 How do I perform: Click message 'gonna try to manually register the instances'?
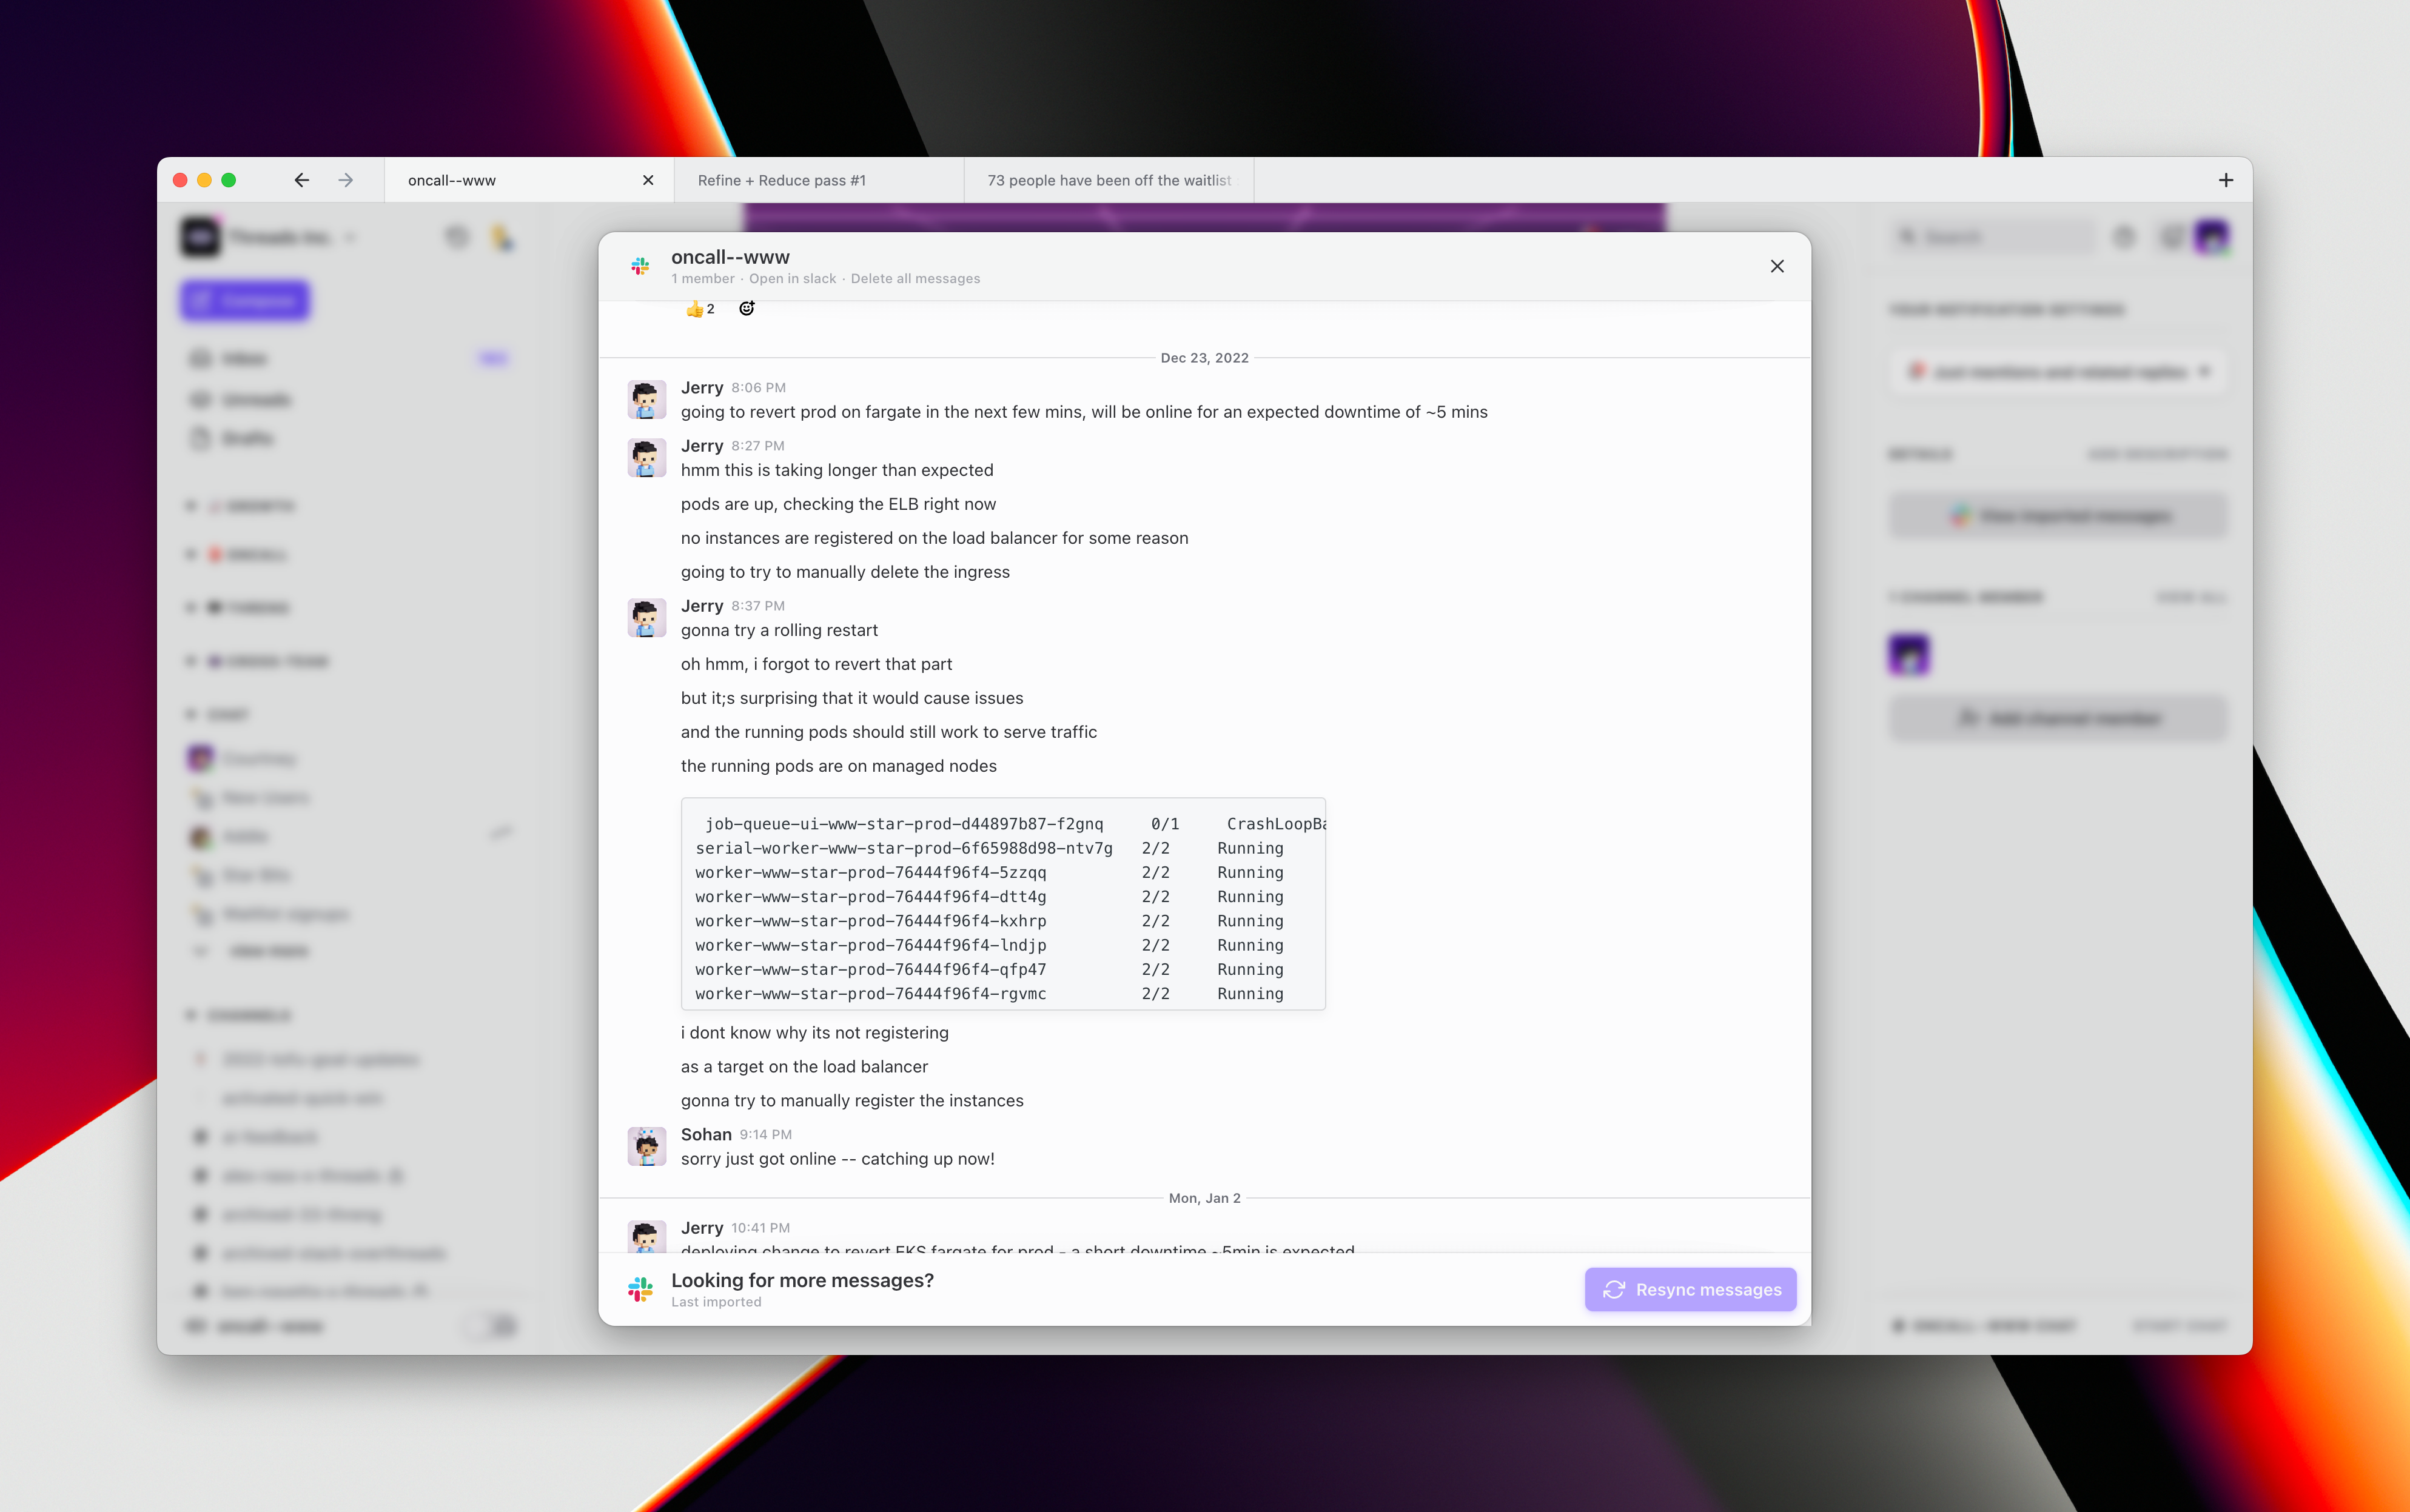coord(852,1101)
